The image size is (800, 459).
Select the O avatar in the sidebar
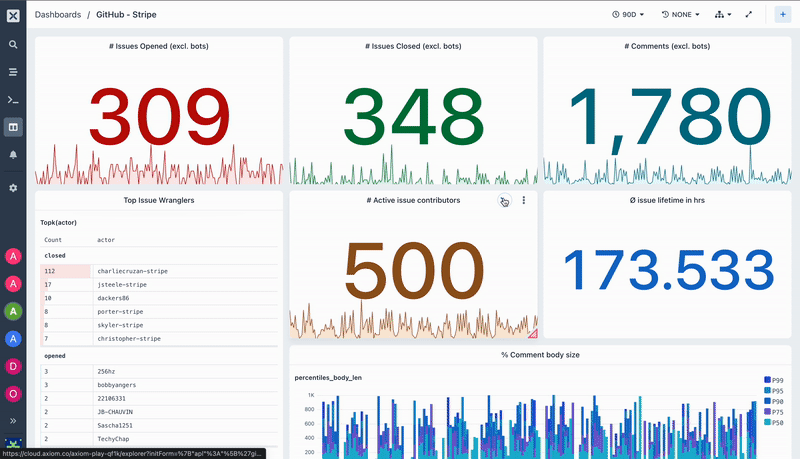(13, 394)
